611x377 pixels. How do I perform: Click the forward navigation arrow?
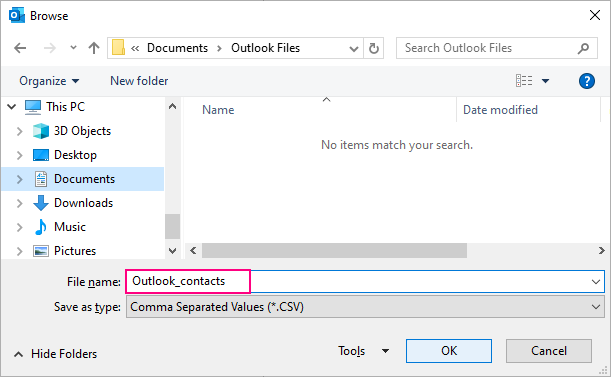(49, 48)
